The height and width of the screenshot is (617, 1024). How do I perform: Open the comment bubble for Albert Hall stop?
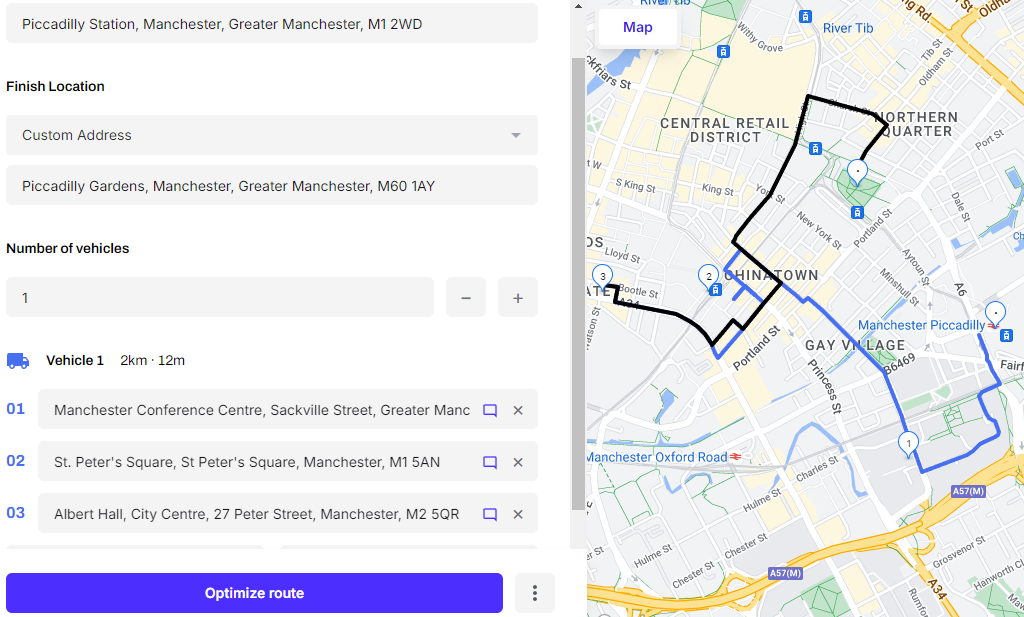tap(489, 514)
